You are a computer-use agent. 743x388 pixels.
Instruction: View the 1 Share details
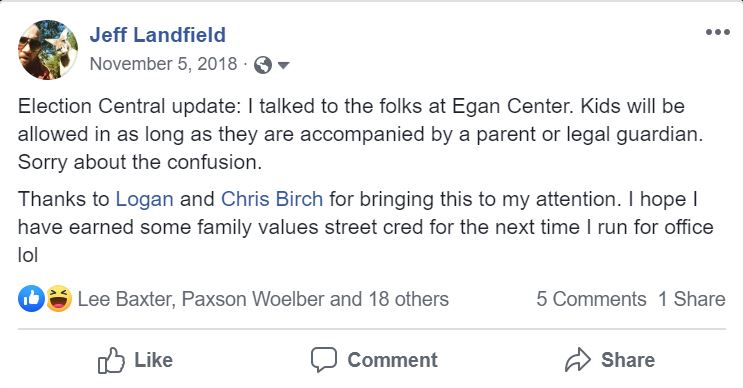coord(692,299)
